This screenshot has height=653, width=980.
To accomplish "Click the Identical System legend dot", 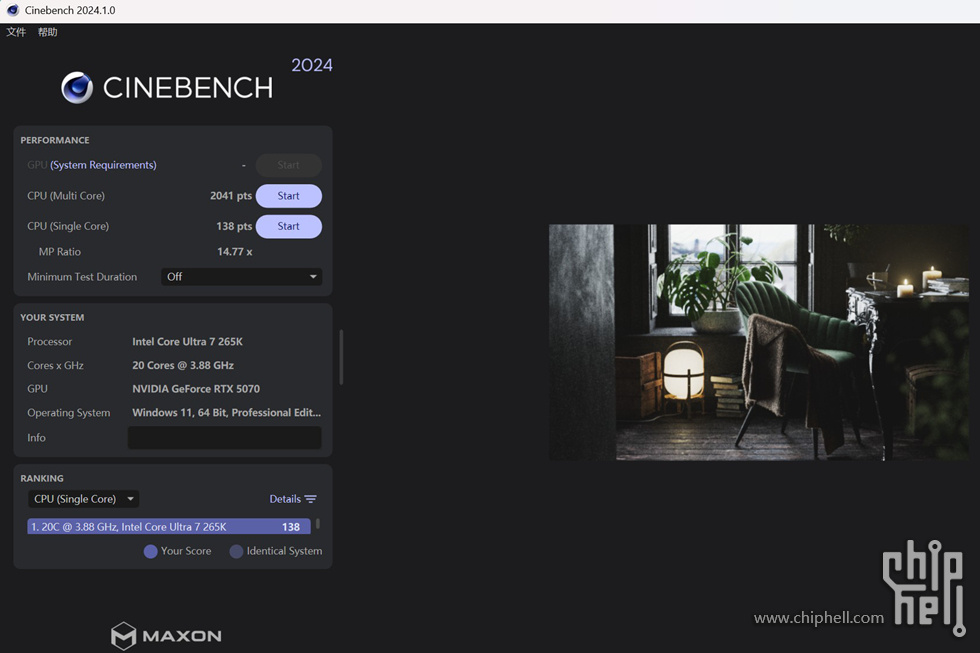I will [x=236, y=551].
